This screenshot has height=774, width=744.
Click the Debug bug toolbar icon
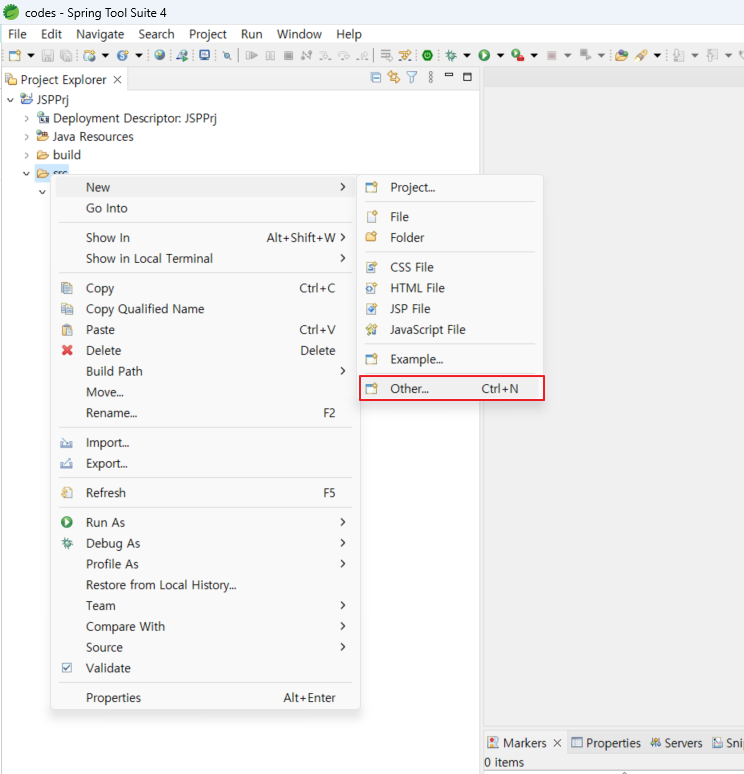pyautogui.click(x=451, y=55)
